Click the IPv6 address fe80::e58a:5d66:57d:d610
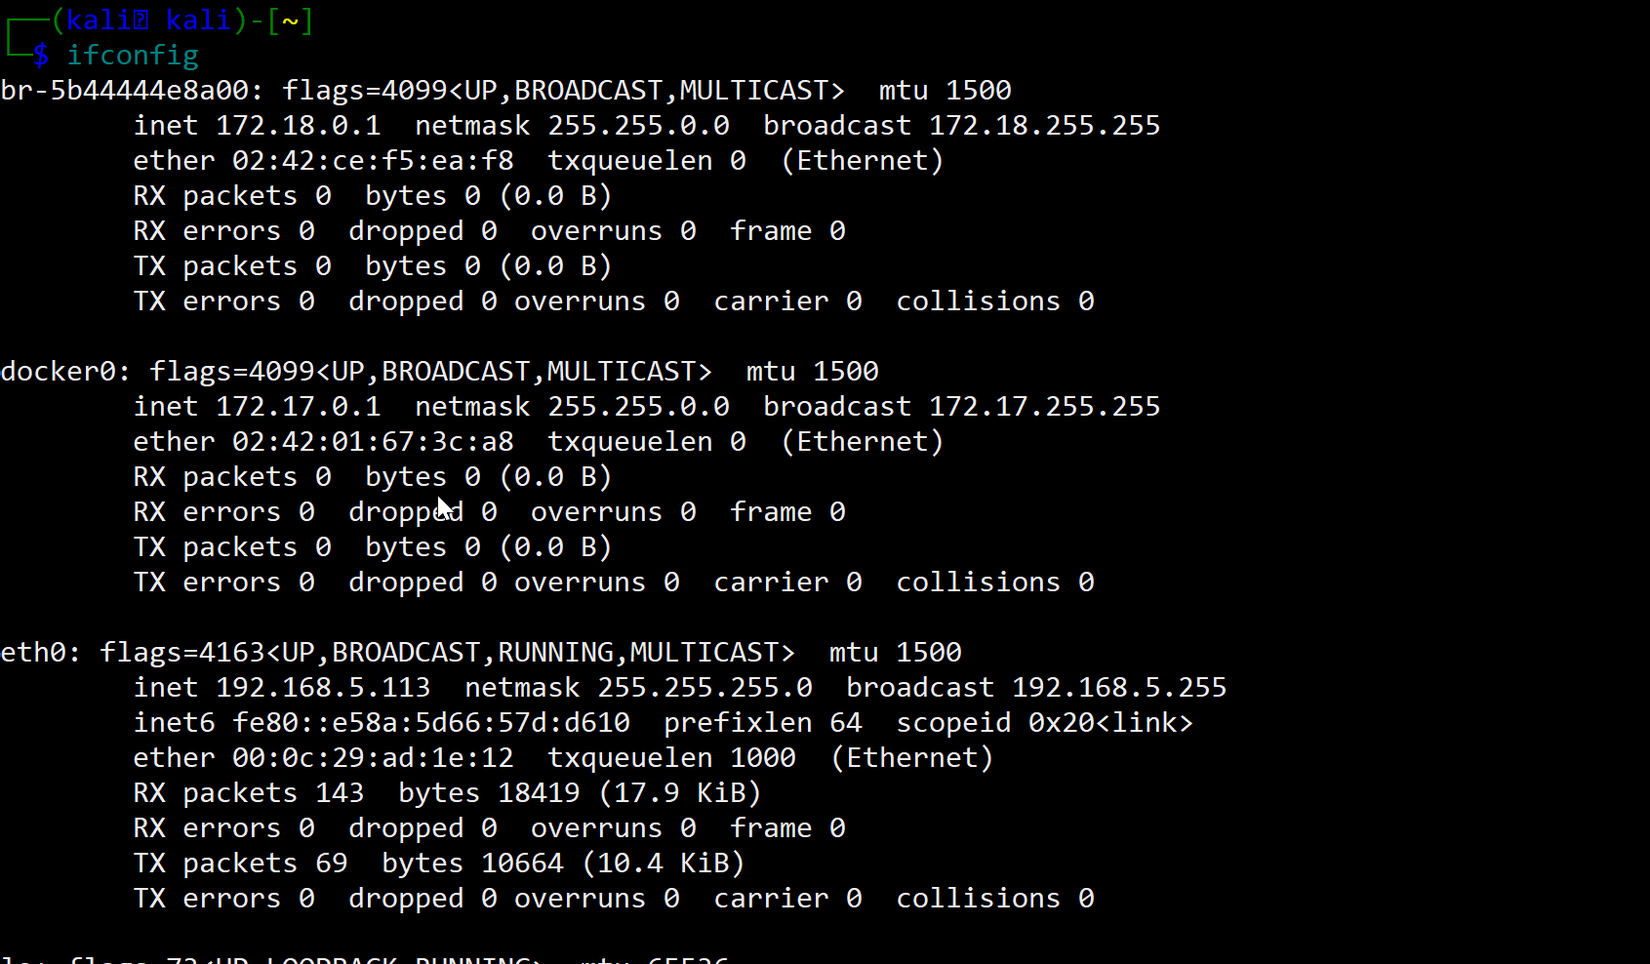 point(430,722)
